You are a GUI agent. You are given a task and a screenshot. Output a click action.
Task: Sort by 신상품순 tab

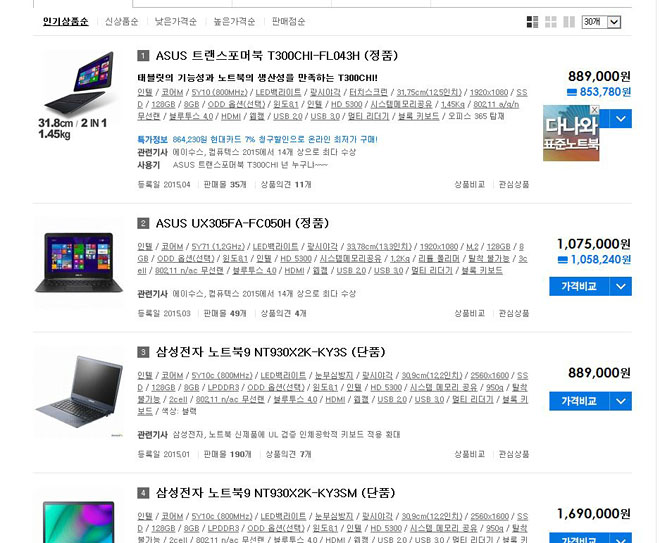(x=122, y=21)
